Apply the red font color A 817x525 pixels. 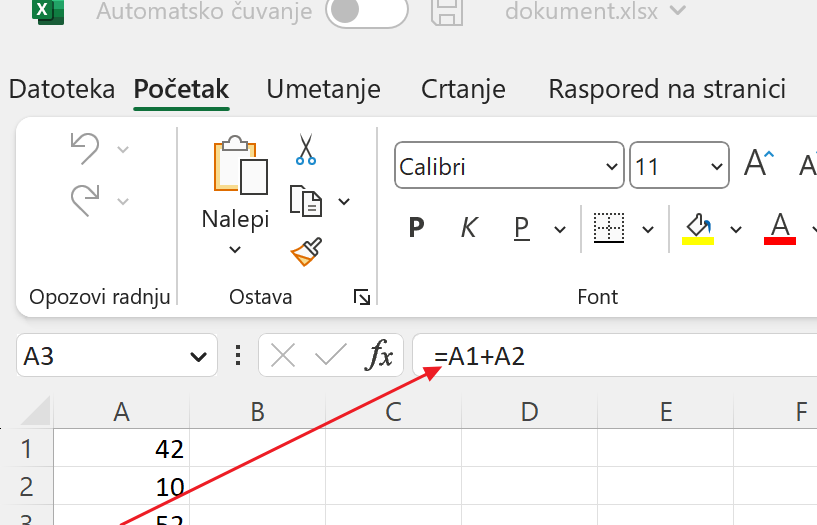point(779,229)
